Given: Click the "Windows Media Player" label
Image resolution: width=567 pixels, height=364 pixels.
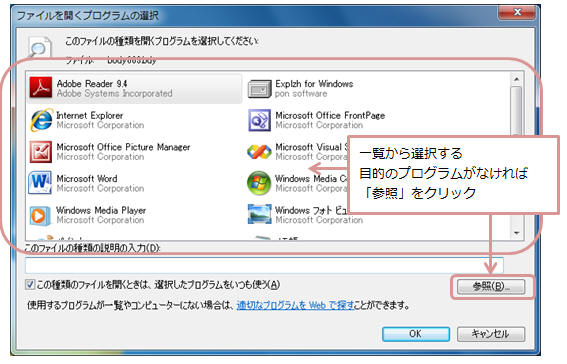Looking at the screenshot, I should pos(101,210).
